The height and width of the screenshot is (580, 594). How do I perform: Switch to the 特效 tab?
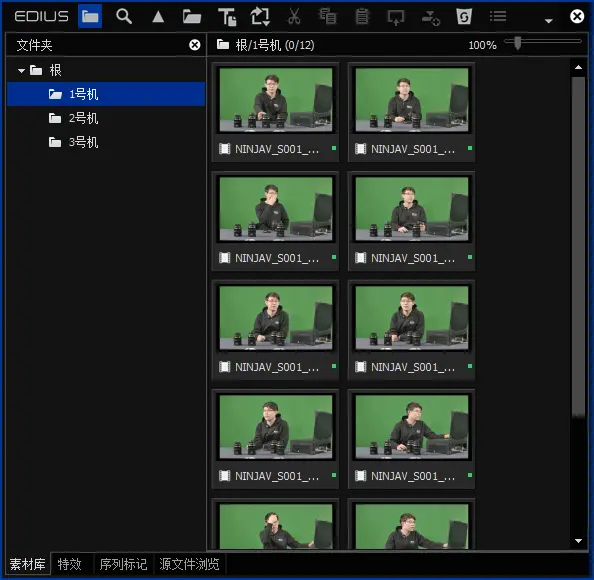70,564
